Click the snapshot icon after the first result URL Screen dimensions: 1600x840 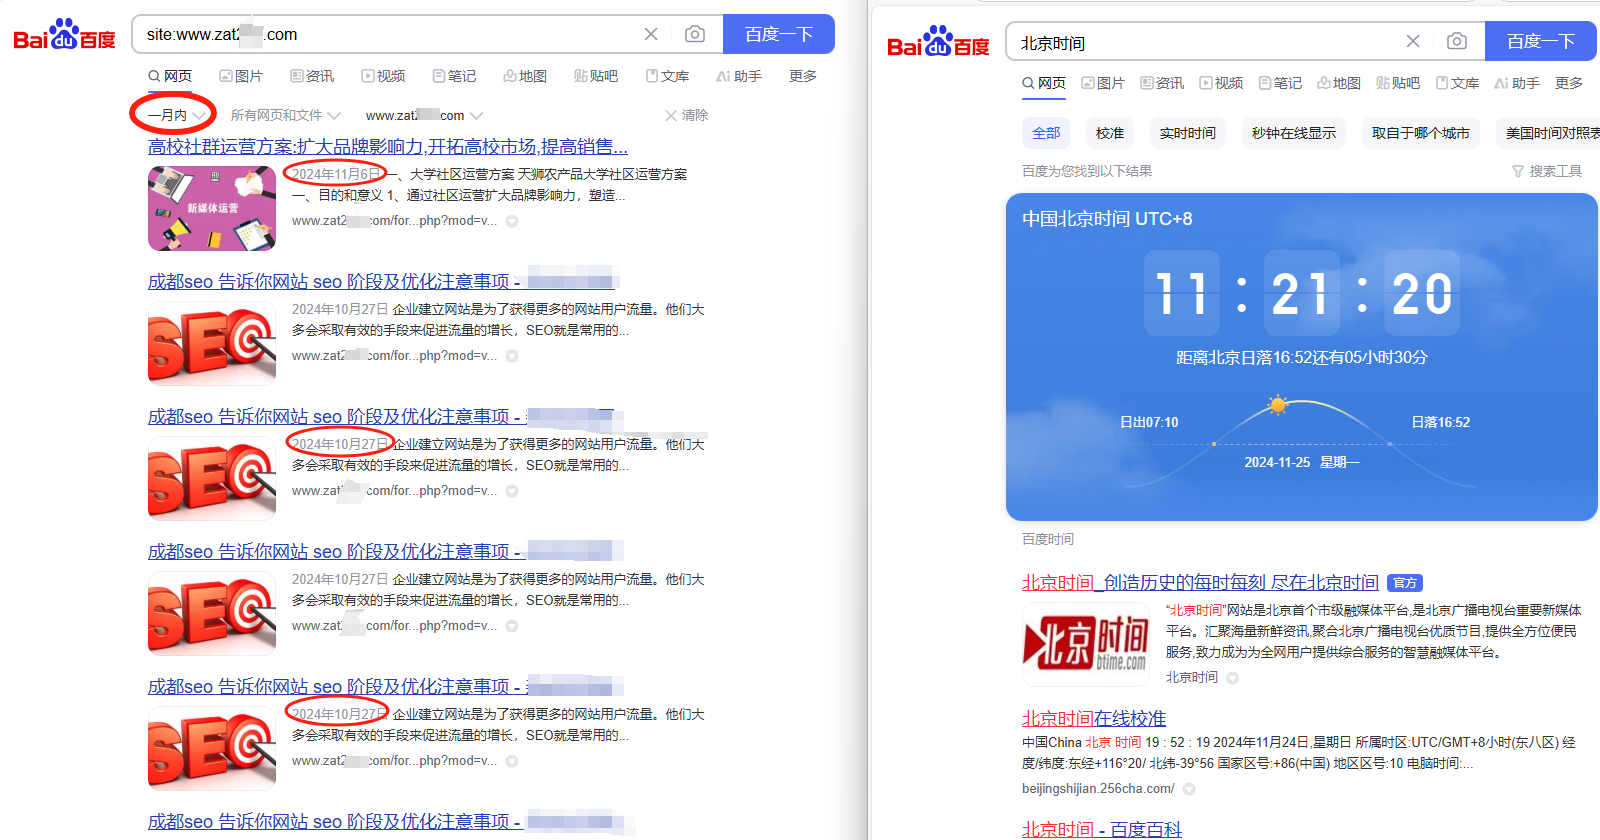coord(512,221)
